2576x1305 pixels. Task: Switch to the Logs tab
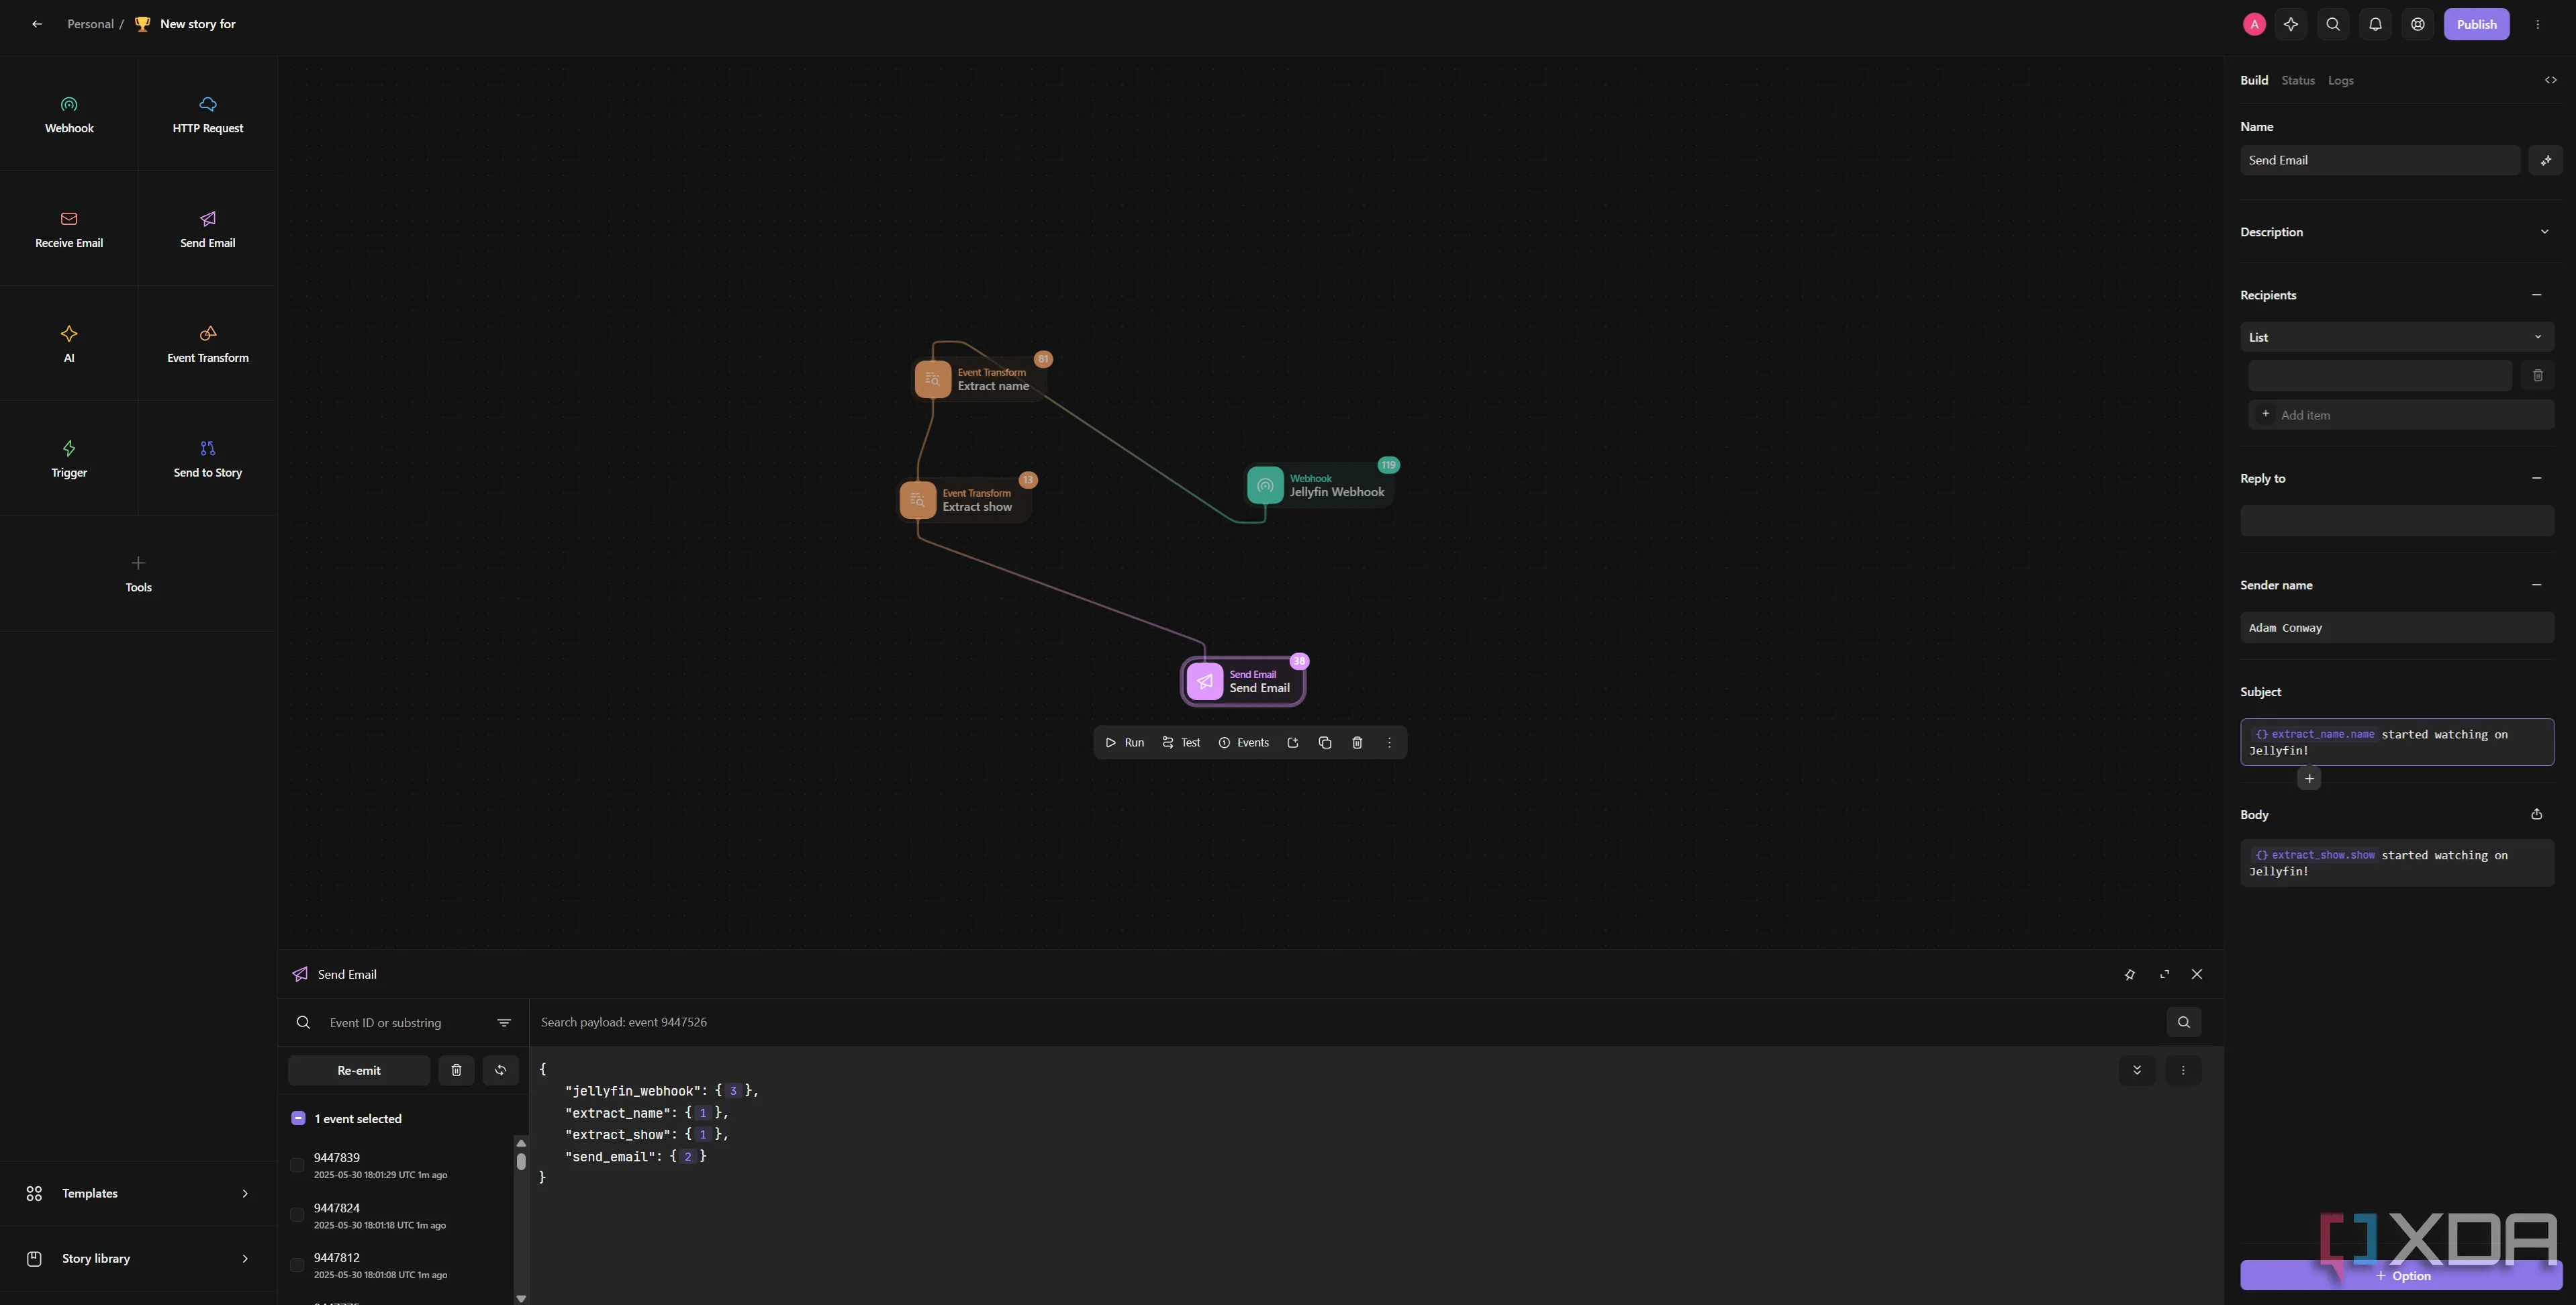click(2340, 80)
